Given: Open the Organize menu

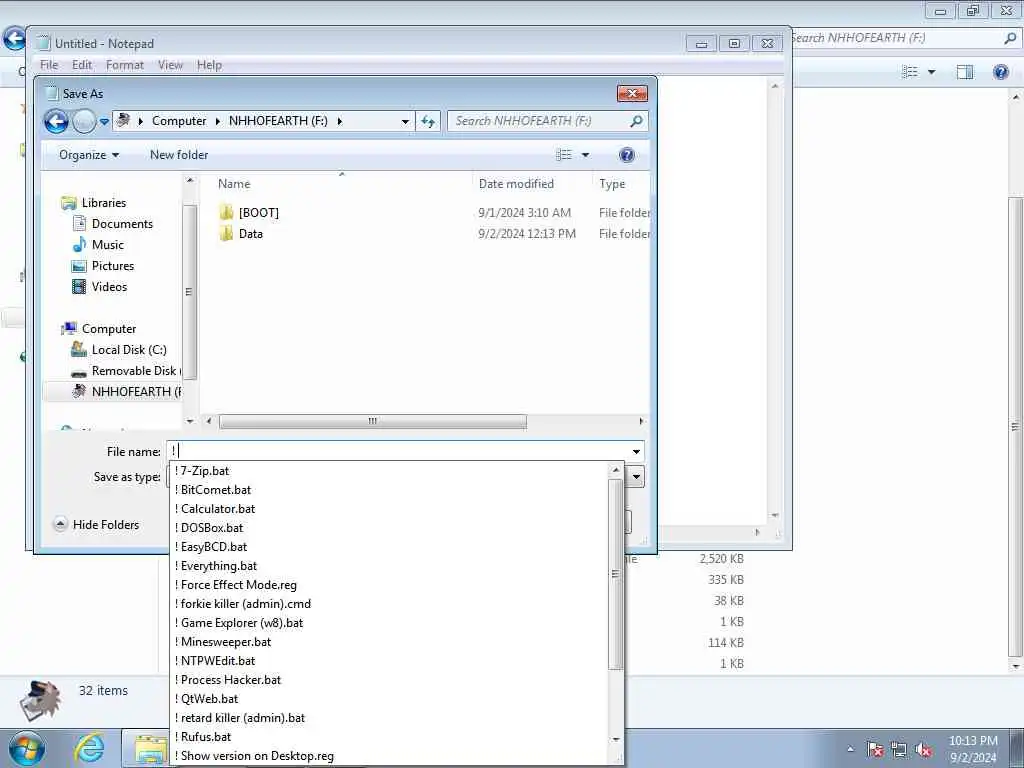Looking at the screenshot, I should [89, 155].
